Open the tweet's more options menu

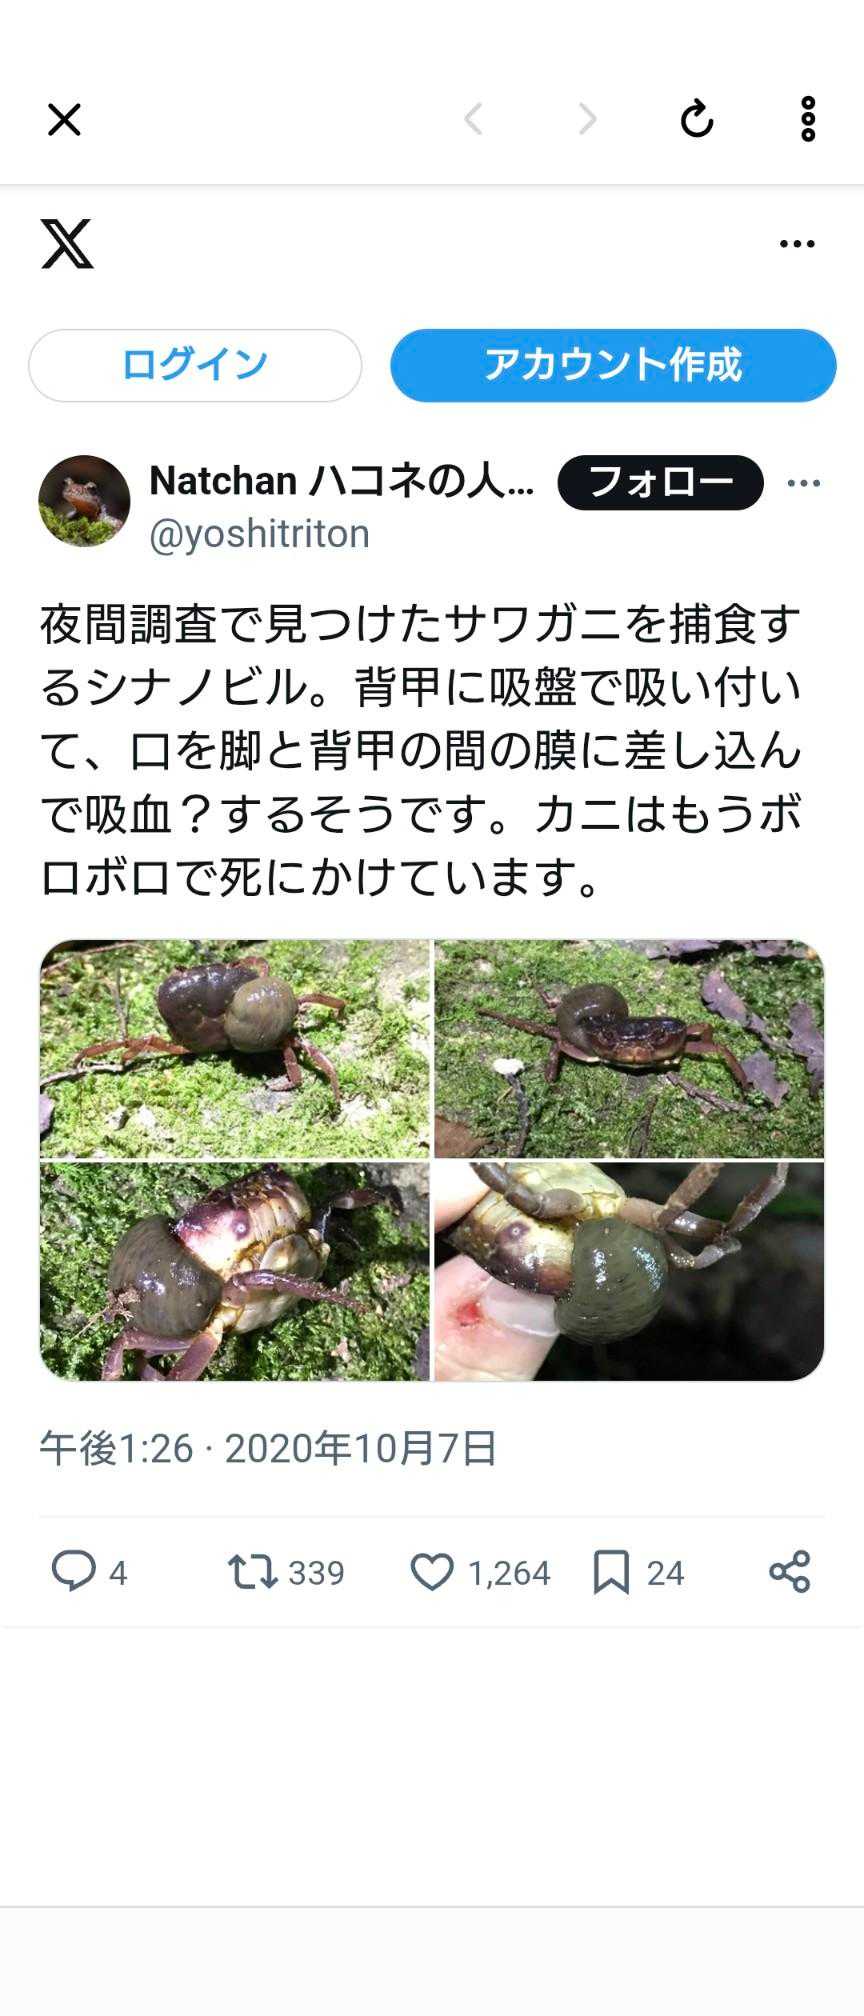pyautogui.click(x=804, y=483)
